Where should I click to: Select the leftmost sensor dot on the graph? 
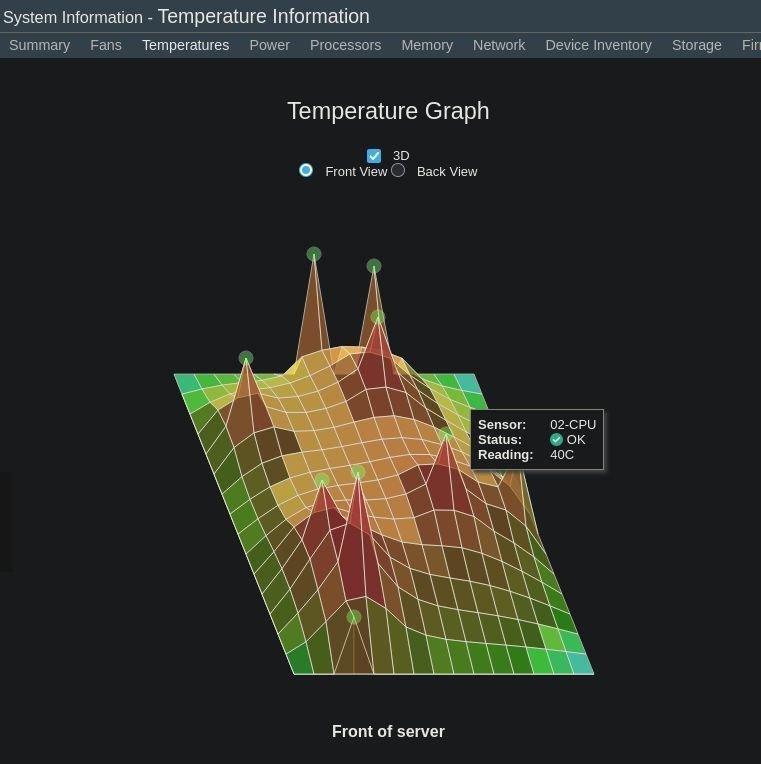[x=246, y=358]
